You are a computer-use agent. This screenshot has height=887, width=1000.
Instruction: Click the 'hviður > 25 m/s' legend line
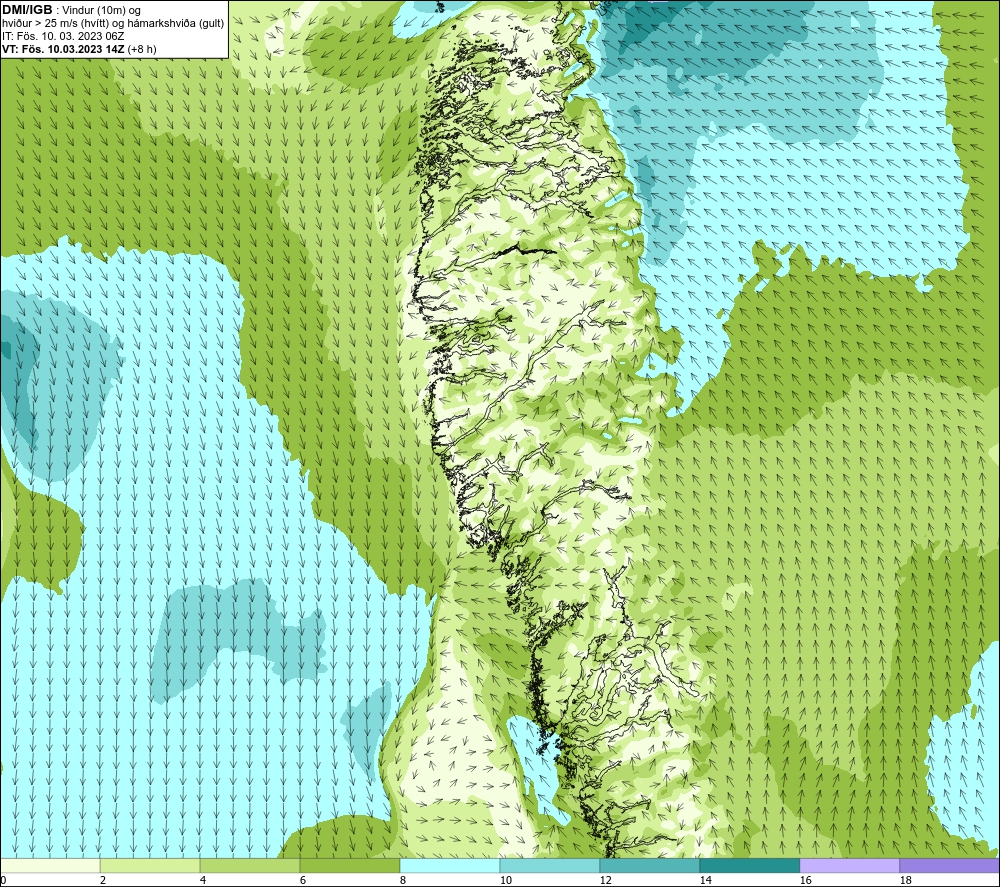tap(113, 24)
